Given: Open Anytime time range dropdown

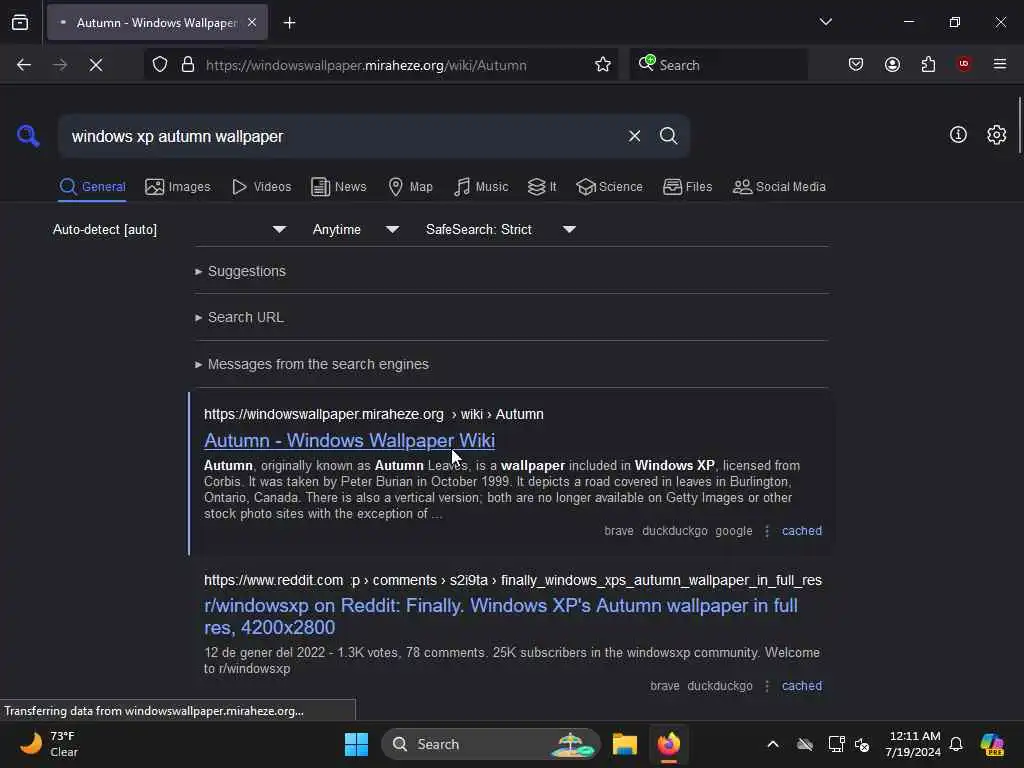Looking at the screenshot, I should [355, 229].
